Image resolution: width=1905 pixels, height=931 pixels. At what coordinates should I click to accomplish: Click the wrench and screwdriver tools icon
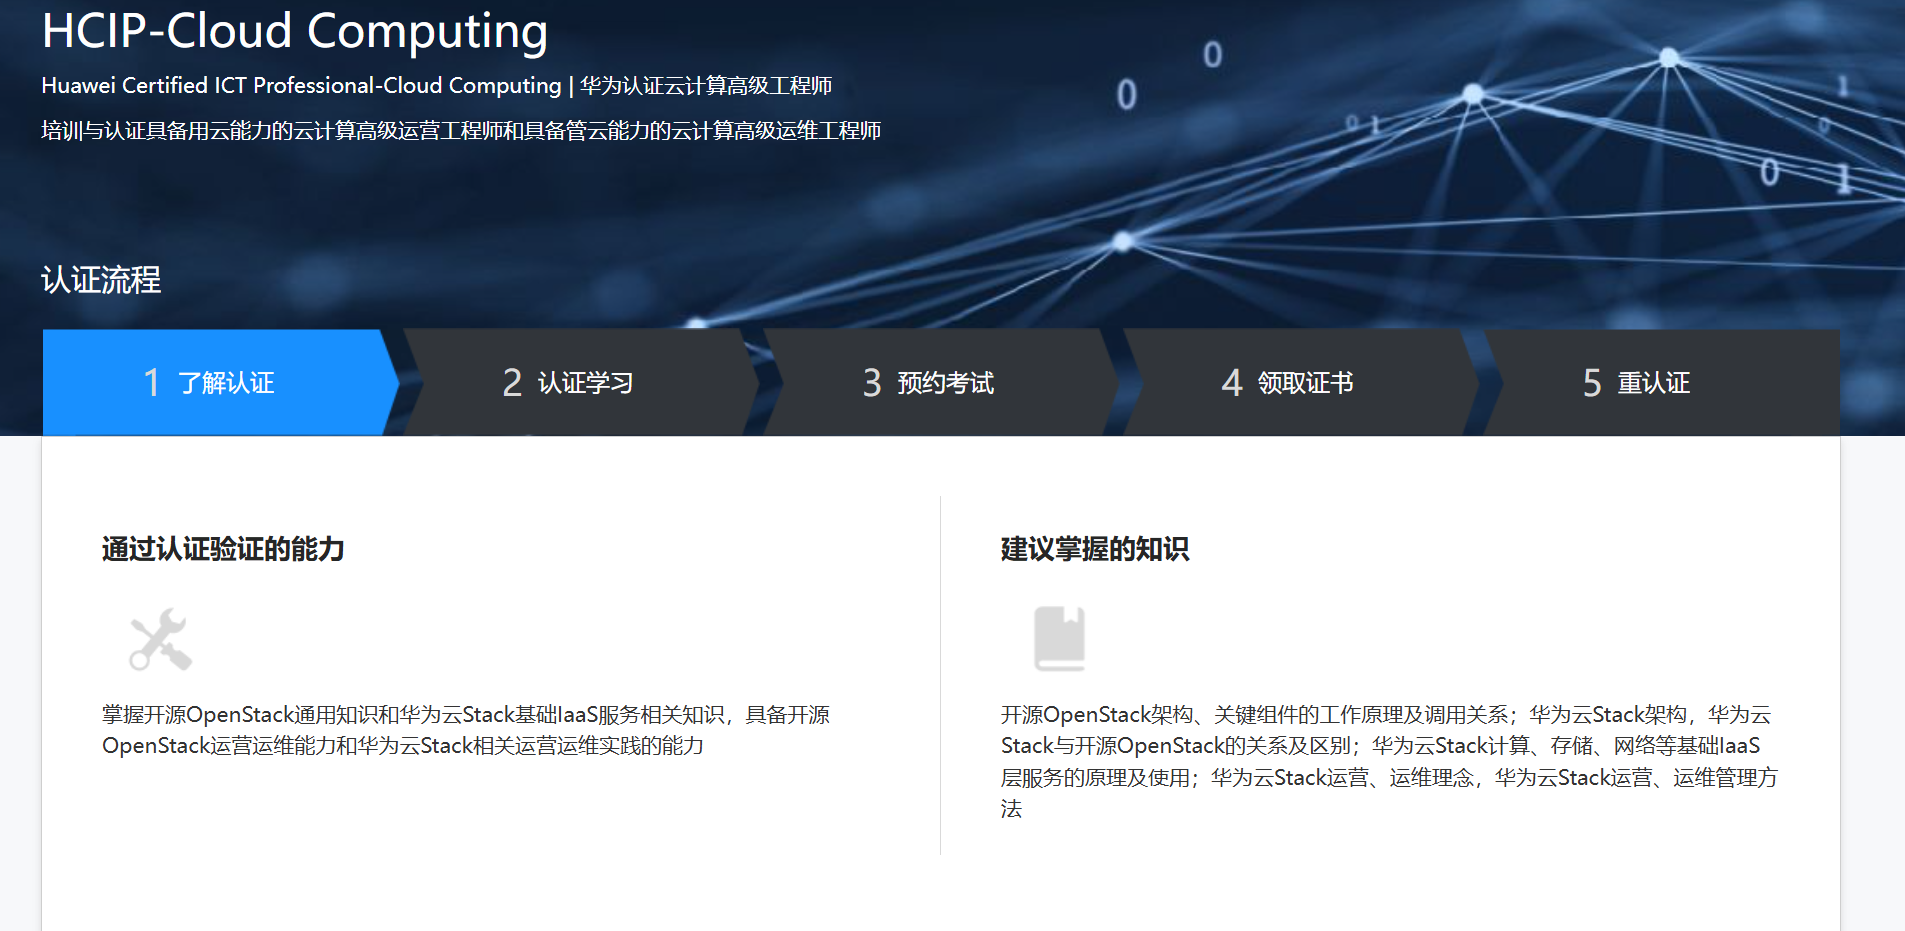coord(160,639)
